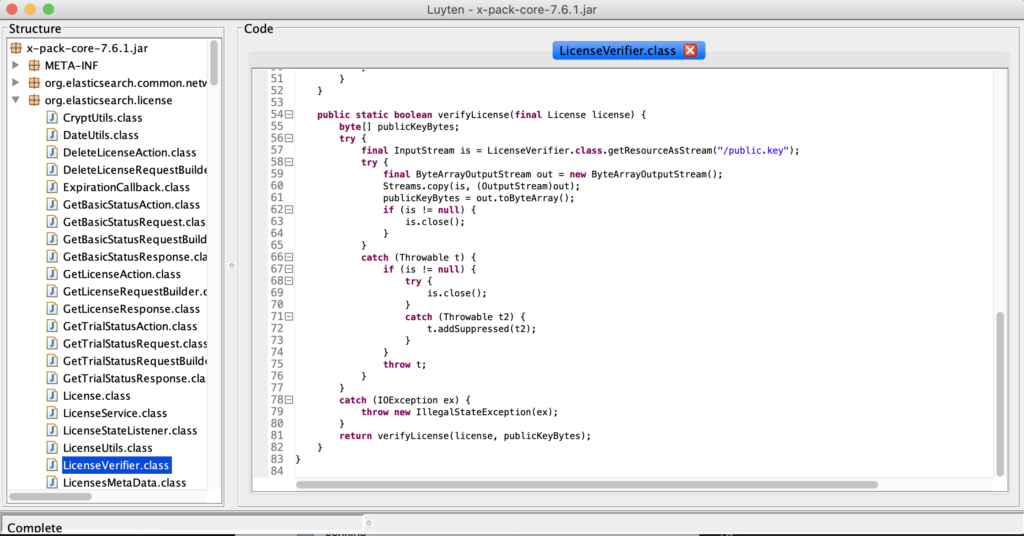Screen dimensions: 1024x536
Task: Click the LicenseVerifier.class file icon
Action: (x=52, y=465)
